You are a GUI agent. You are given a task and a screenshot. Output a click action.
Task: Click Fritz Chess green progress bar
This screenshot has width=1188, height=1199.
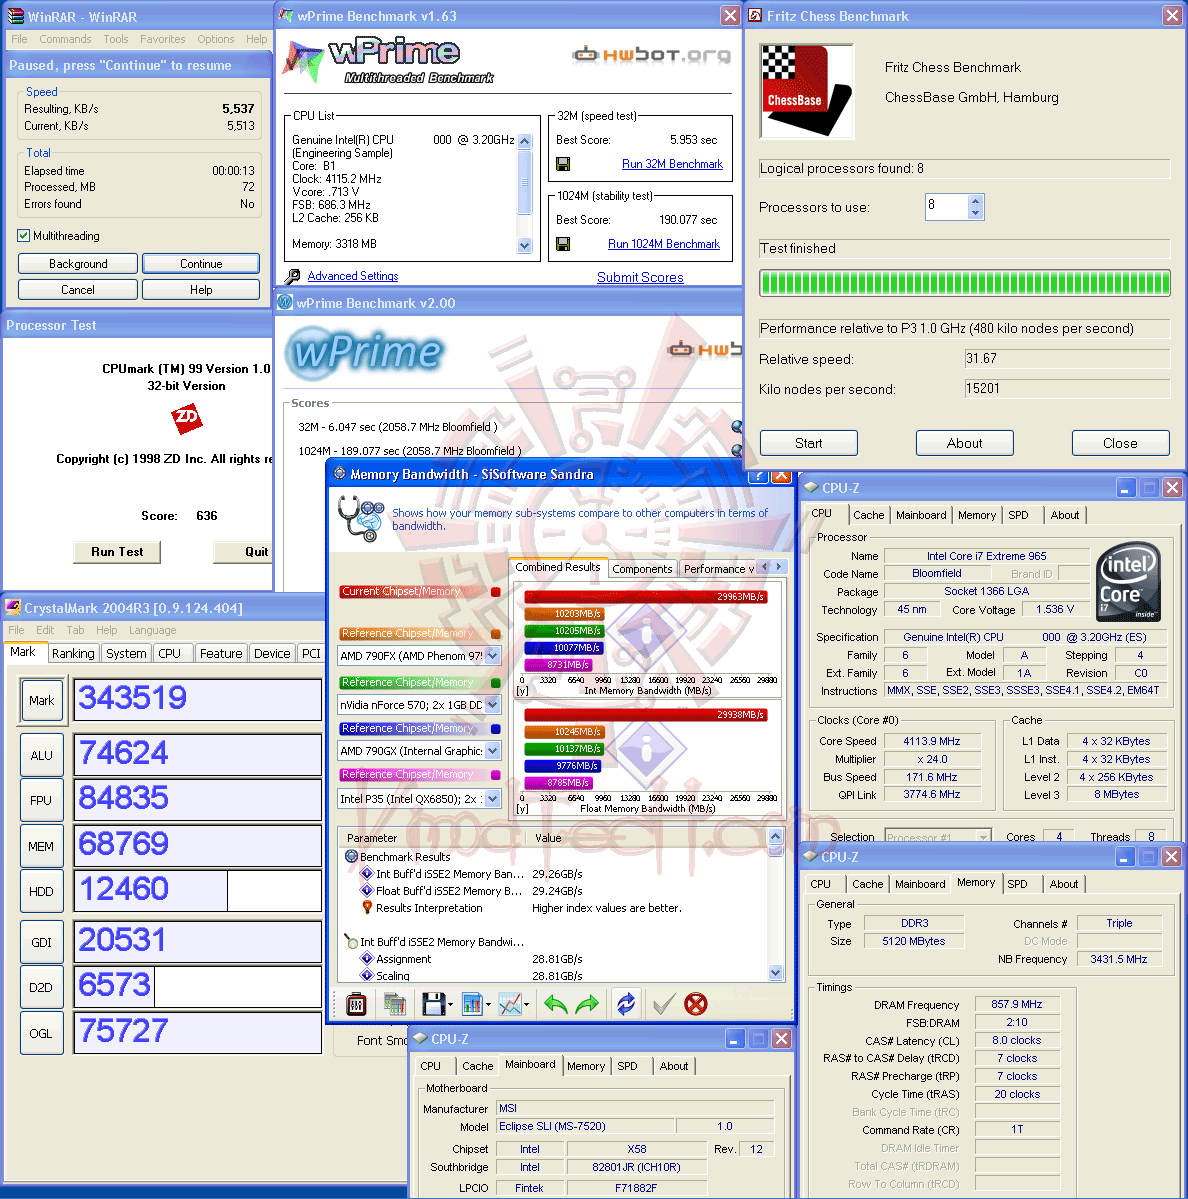[964, 283]
